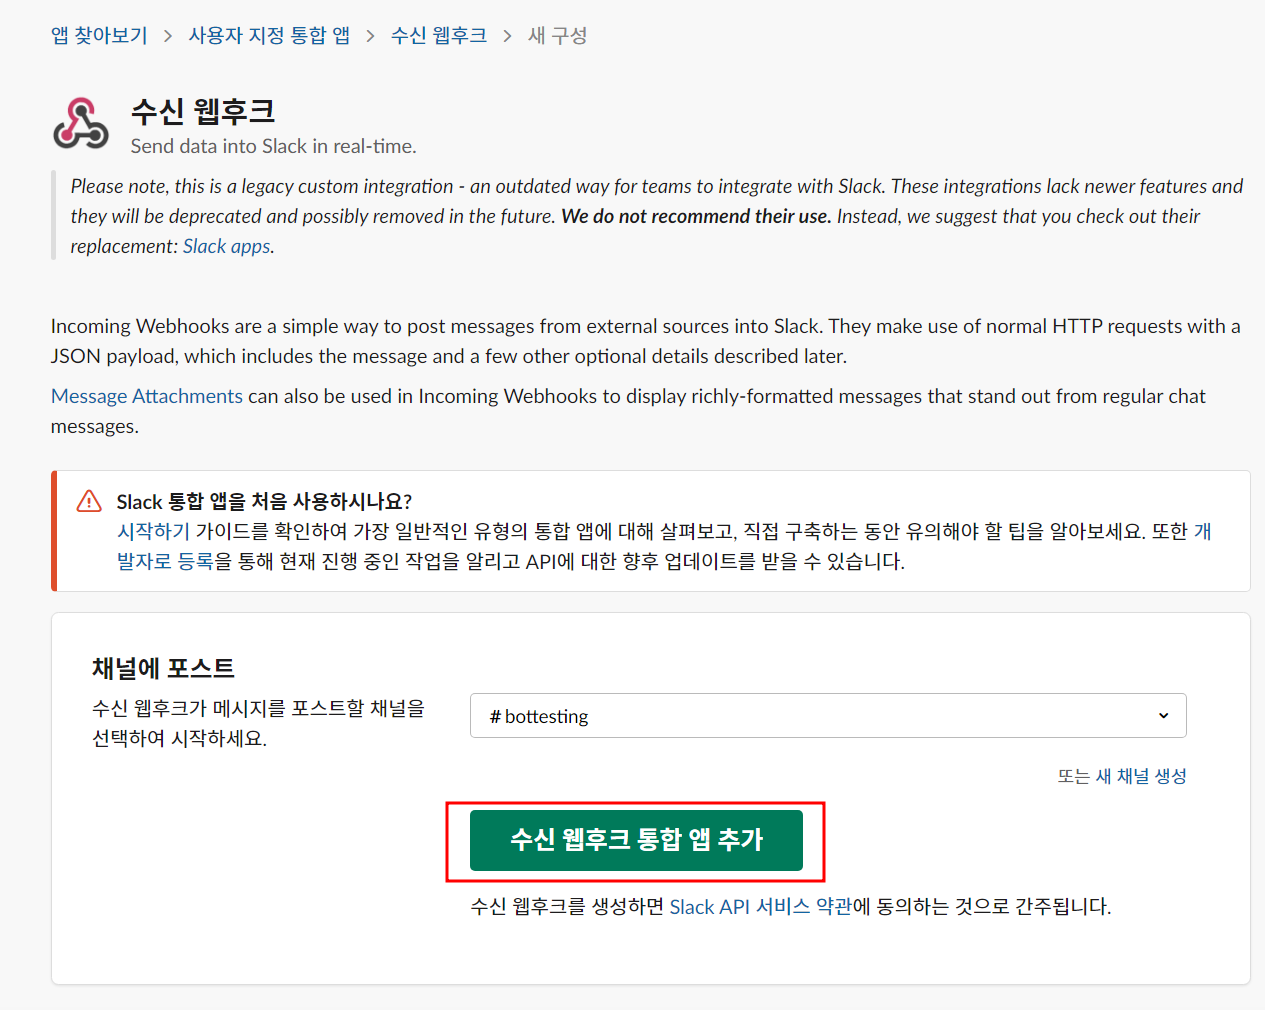Go to '사용자 지정 통합 앱' breadcrumb
Screen dimensions: 1265x1010
click(269, 36)
